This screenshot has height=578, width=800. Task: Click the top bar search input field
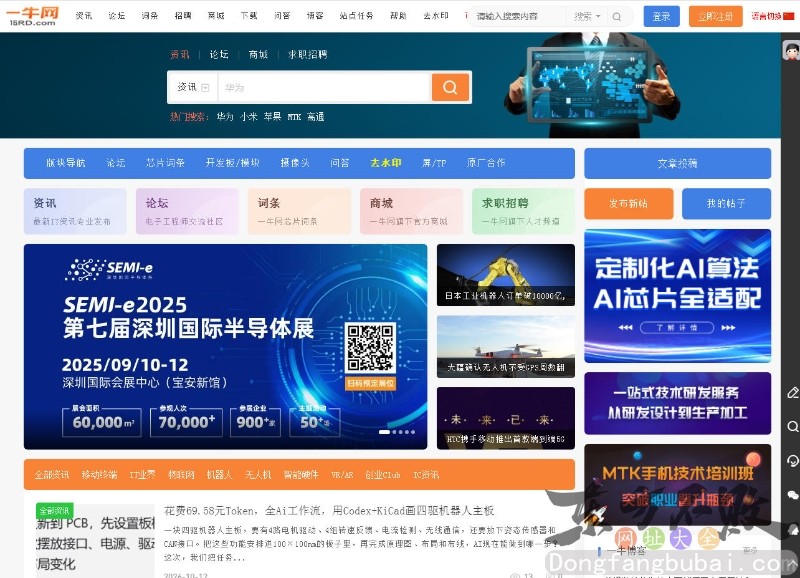tap(519, 16)
